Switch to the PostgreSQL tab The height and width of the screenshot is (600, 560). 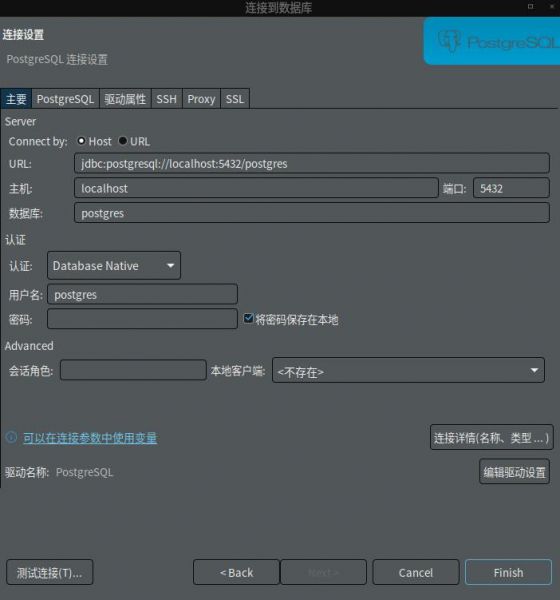65,99
